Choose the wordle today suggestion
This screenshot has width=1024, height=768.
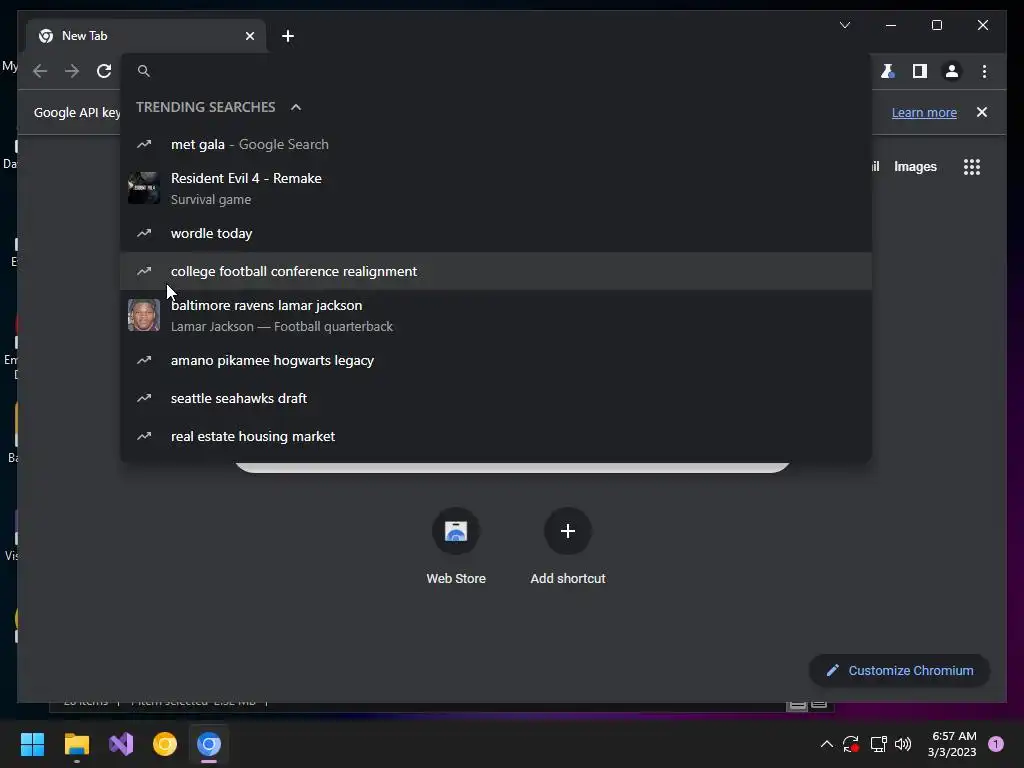(x=496, y=233)
